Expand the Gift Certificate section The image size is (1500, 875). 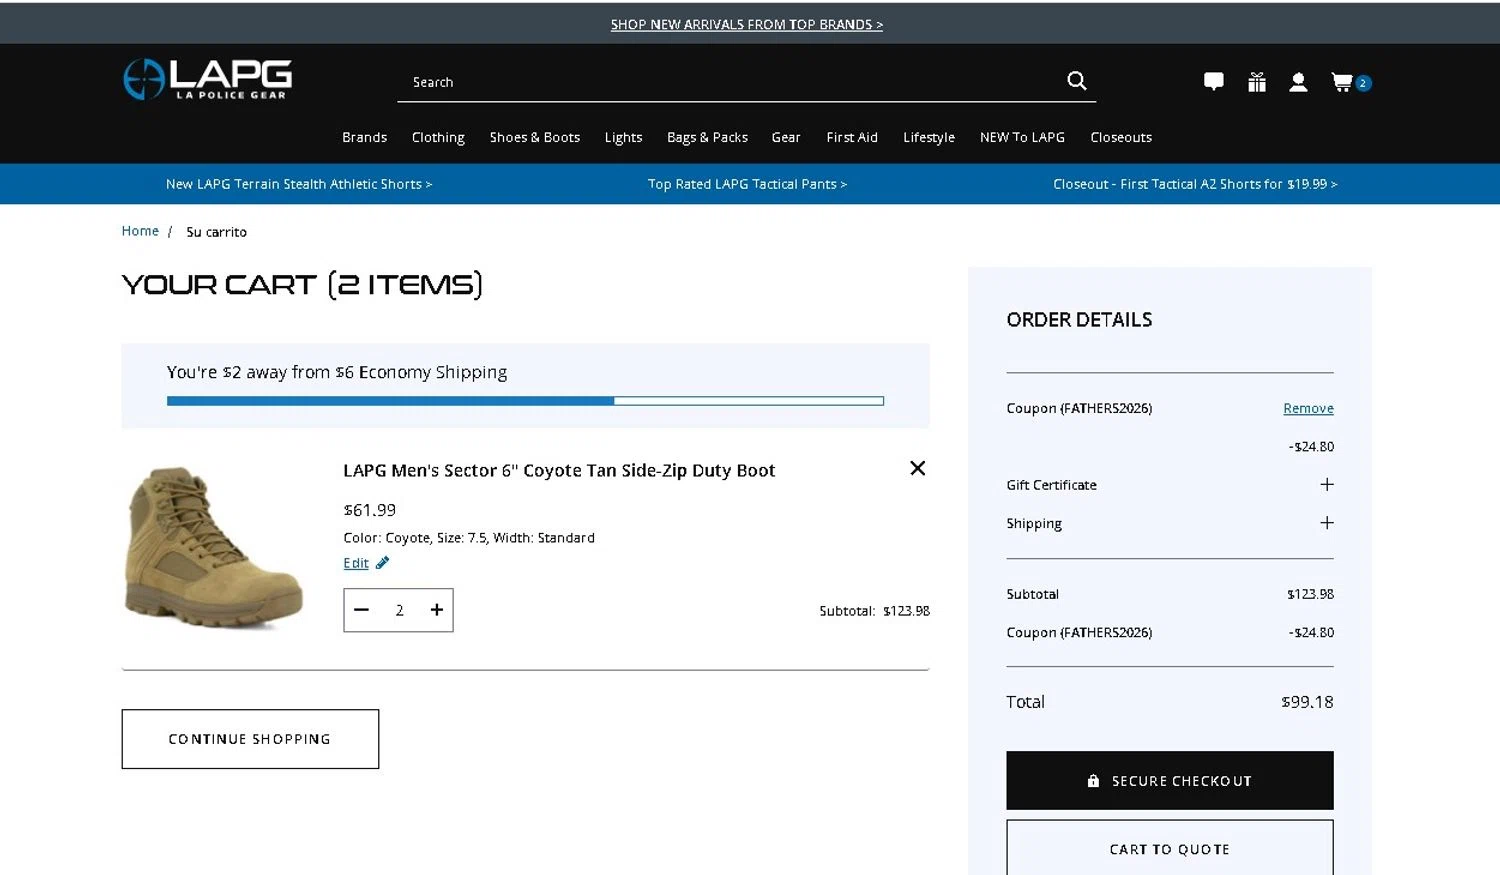(1326, 484)
